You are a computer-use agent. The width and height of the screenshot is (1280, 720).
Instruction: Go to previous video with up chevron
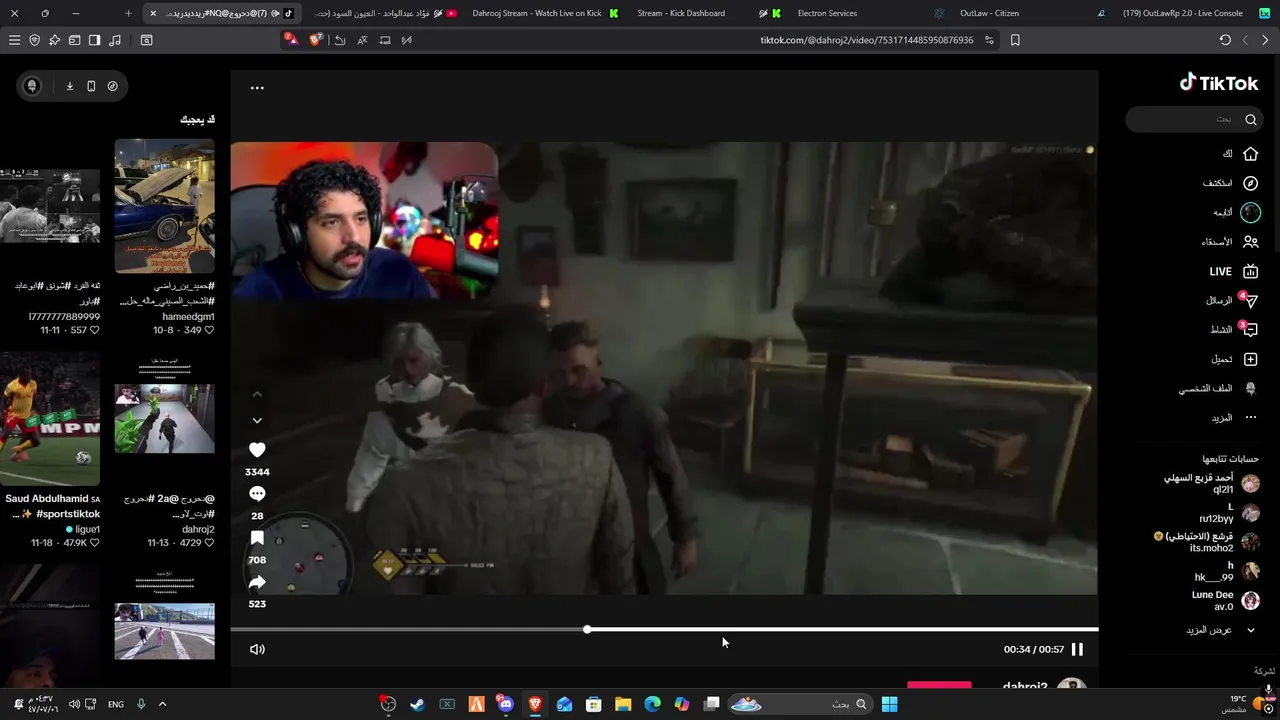(257, 394)
